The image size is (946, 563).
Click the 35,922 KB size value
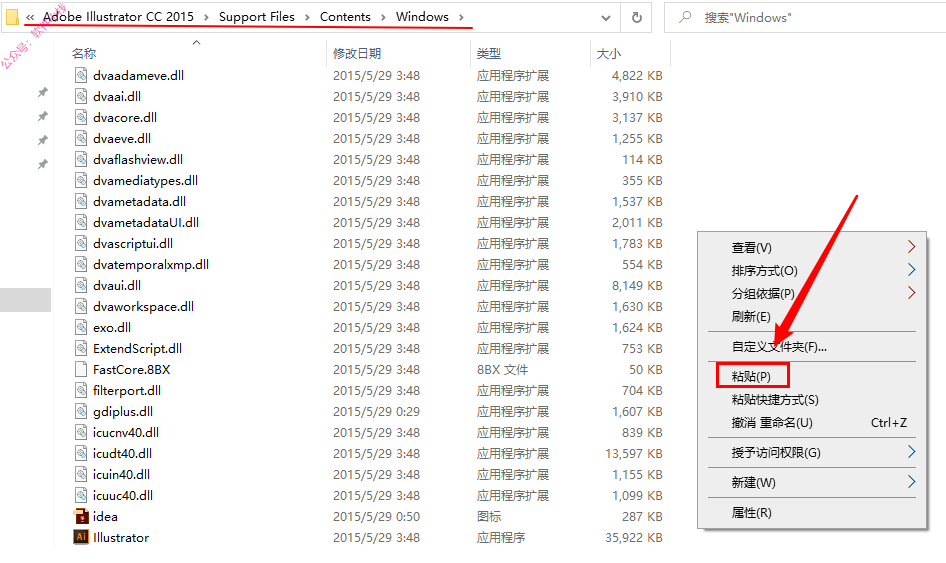coord(633,538)
